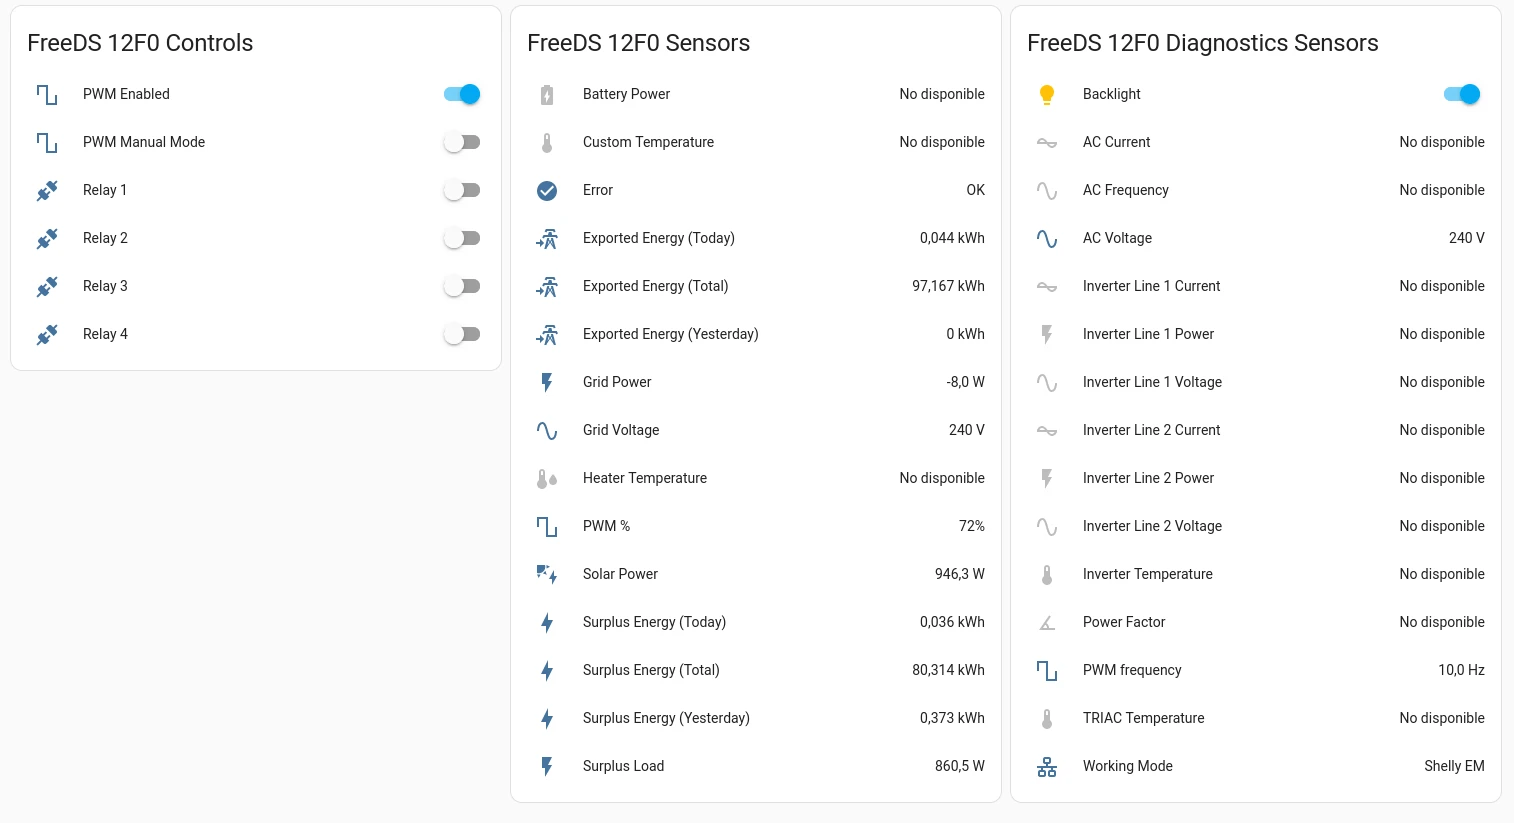Viewport: 1514px width, 823px height.
Task: Click the Surplus Energy (Today) lightning icon
Action: [547, 622]
